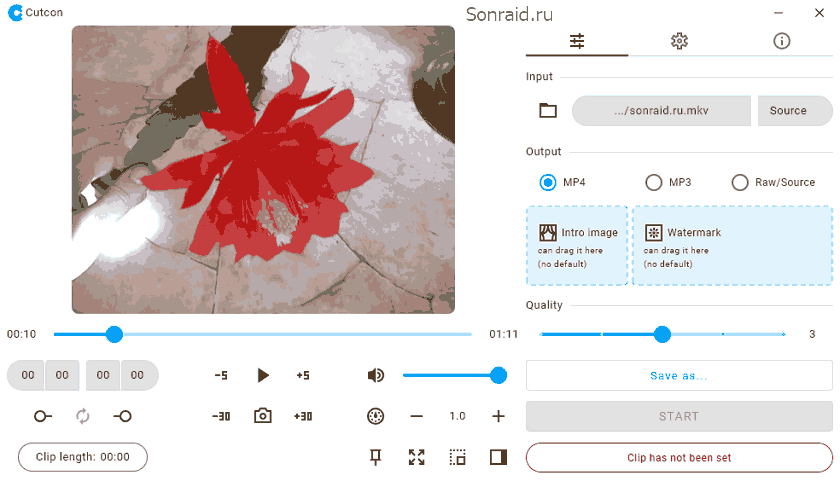840x481 pixels.
Task: Click the end seconds field
Action: 139,375
